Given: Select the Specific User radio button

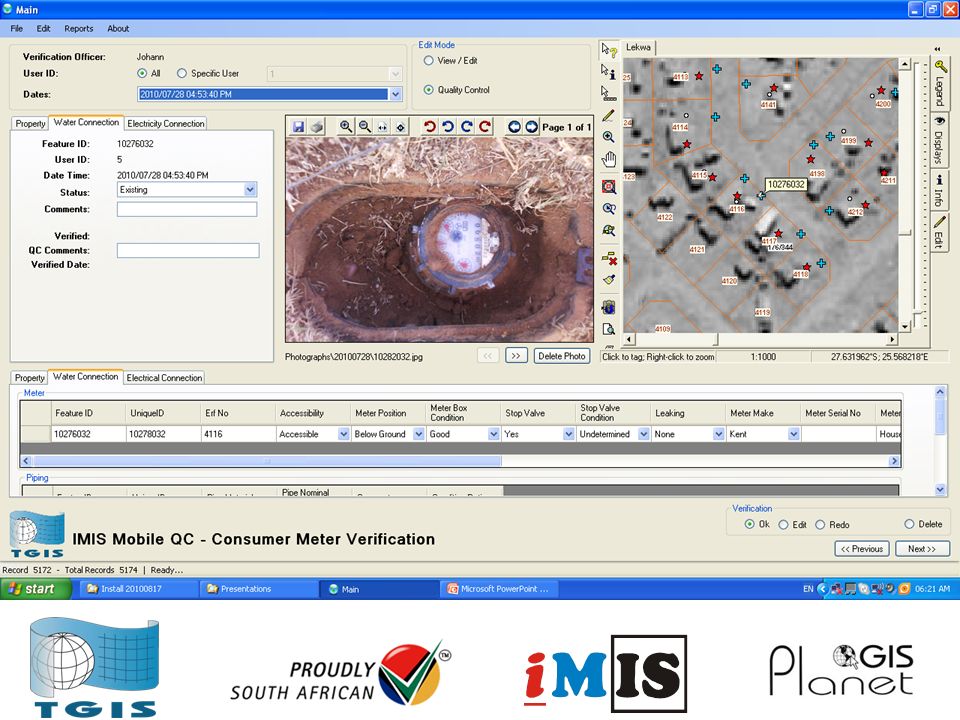Looking at the screenshot, I should 182,73.
